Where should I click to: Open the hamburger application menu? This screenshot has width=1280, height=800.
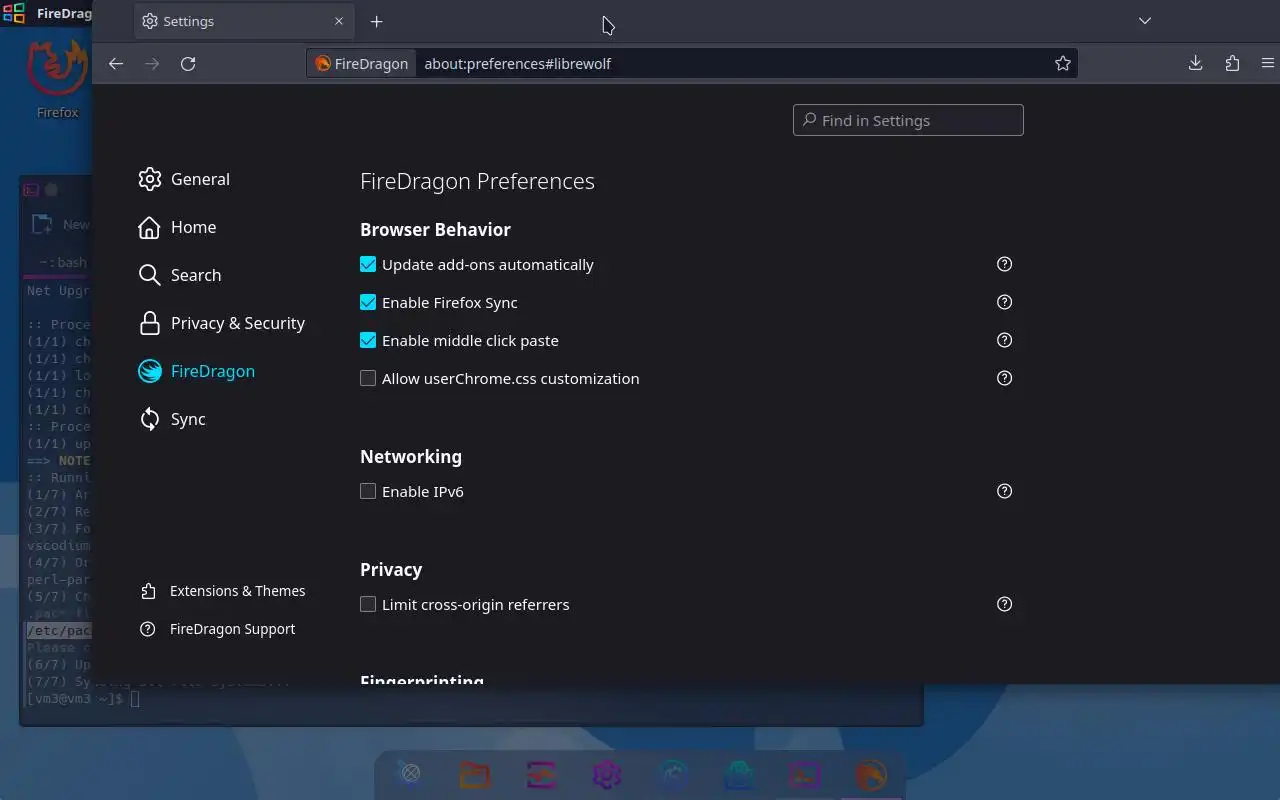tap(1268, 63)
